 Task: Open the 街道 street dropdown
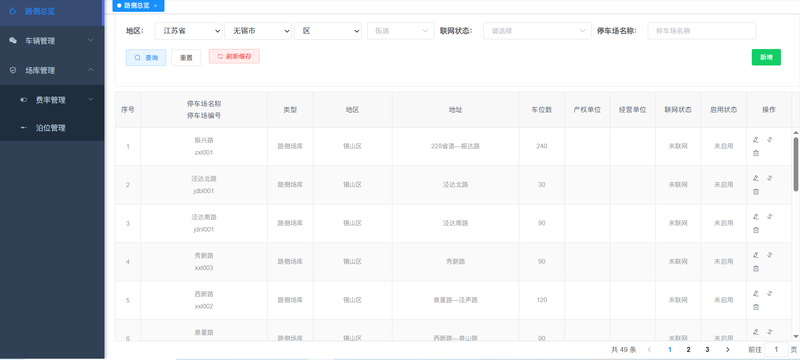coord(401,31)
